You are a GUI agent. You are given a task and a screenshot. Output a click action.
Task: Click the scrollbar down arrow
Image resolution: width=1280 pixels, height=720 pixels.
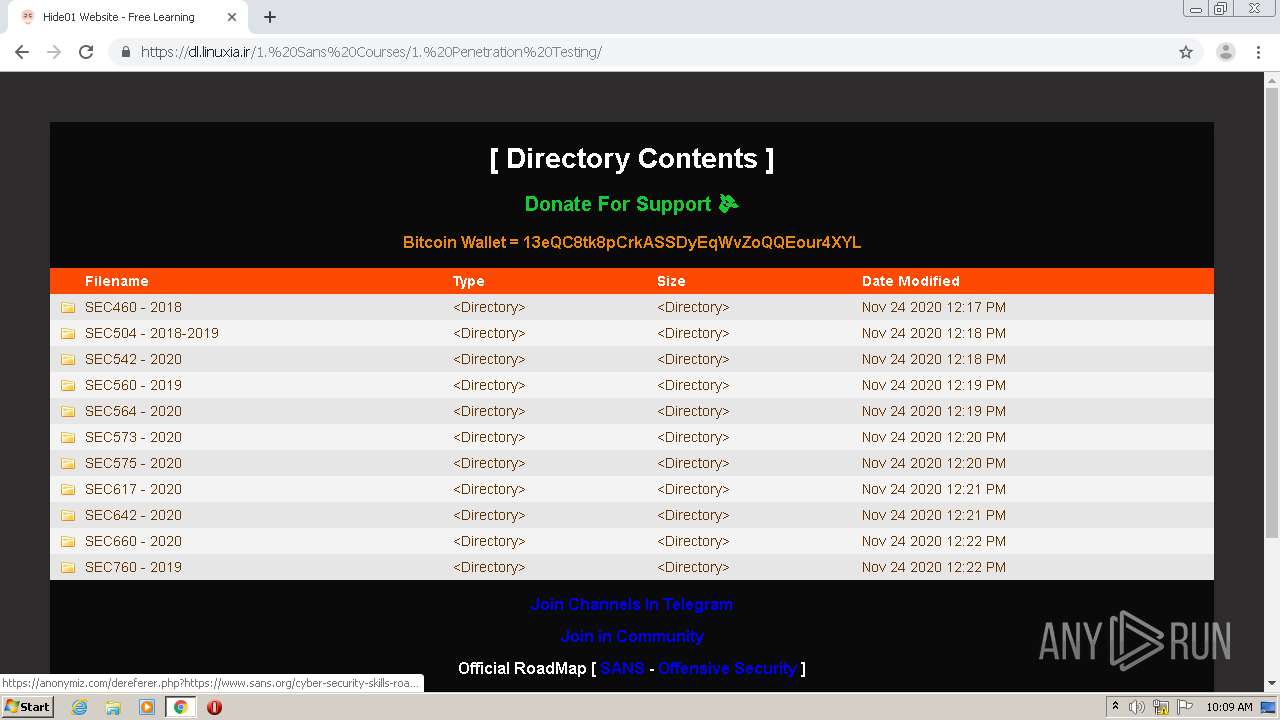point(1272,684)
